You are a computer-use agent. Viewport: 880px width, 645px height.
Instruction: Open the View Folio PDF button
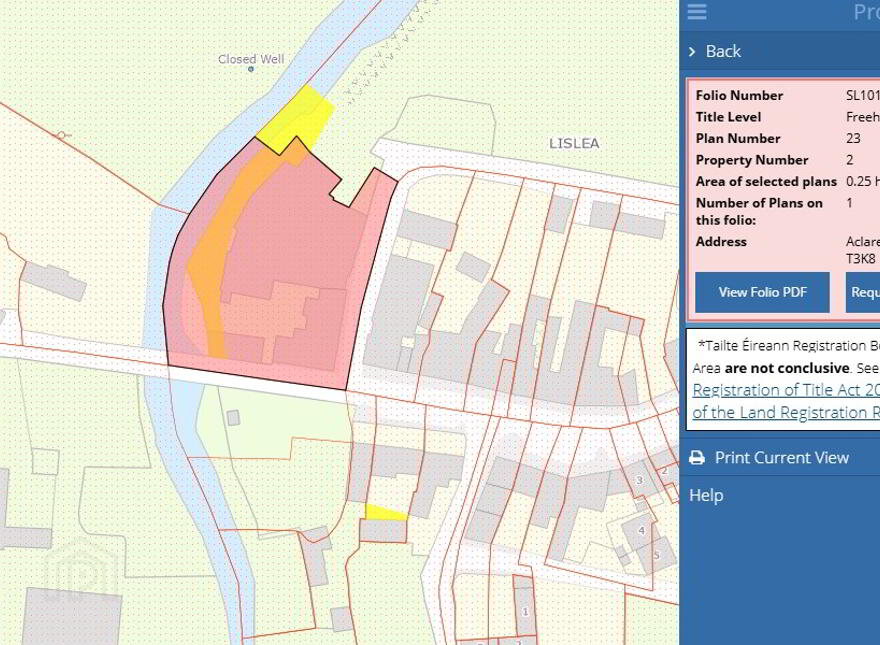pos(762,292)
